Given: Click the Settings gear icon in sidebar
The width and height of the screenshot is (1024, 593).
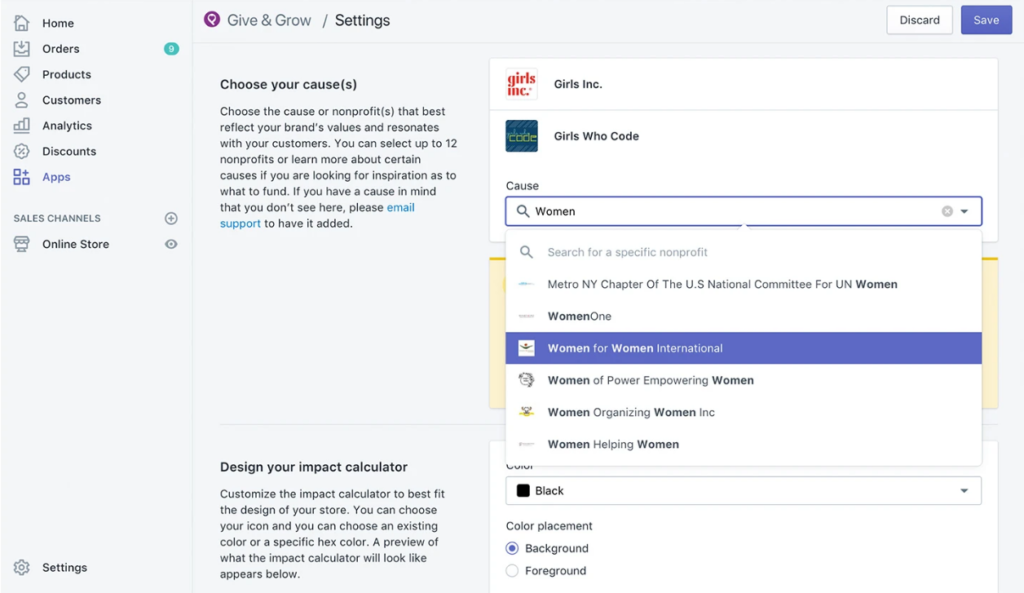Looking at the screenshot, I should 22,568.
